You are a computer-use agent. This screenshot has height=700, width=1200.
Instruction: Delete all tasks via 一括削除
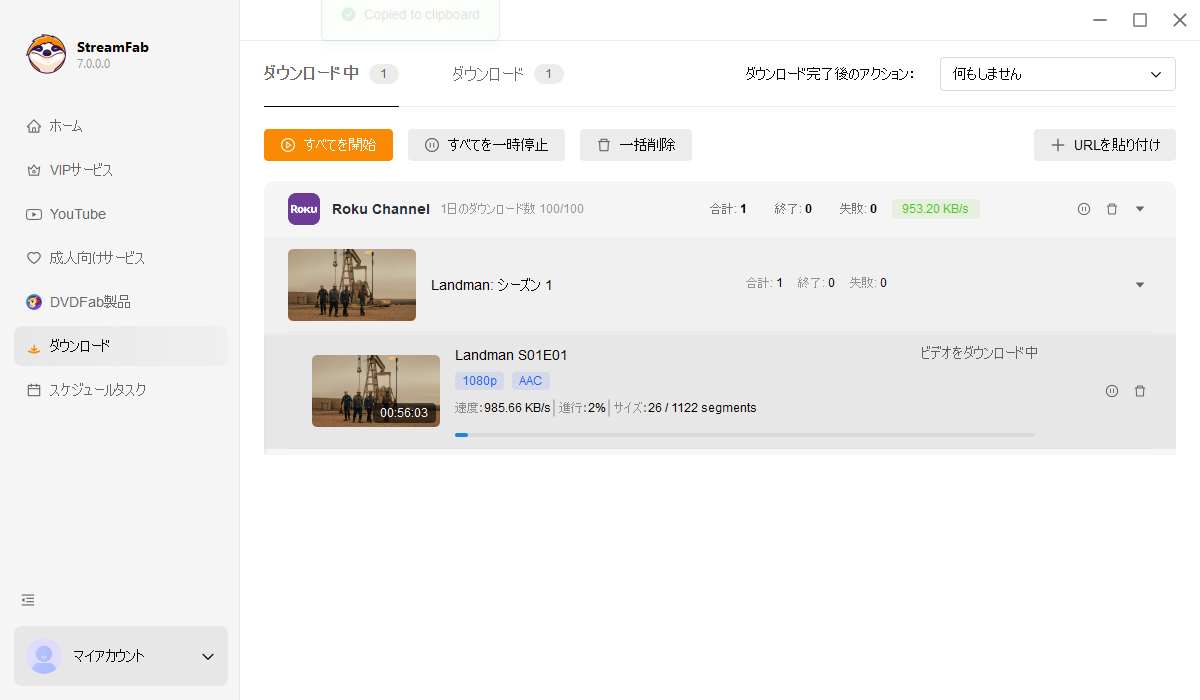pyautogui.click(x=636, y=144)
